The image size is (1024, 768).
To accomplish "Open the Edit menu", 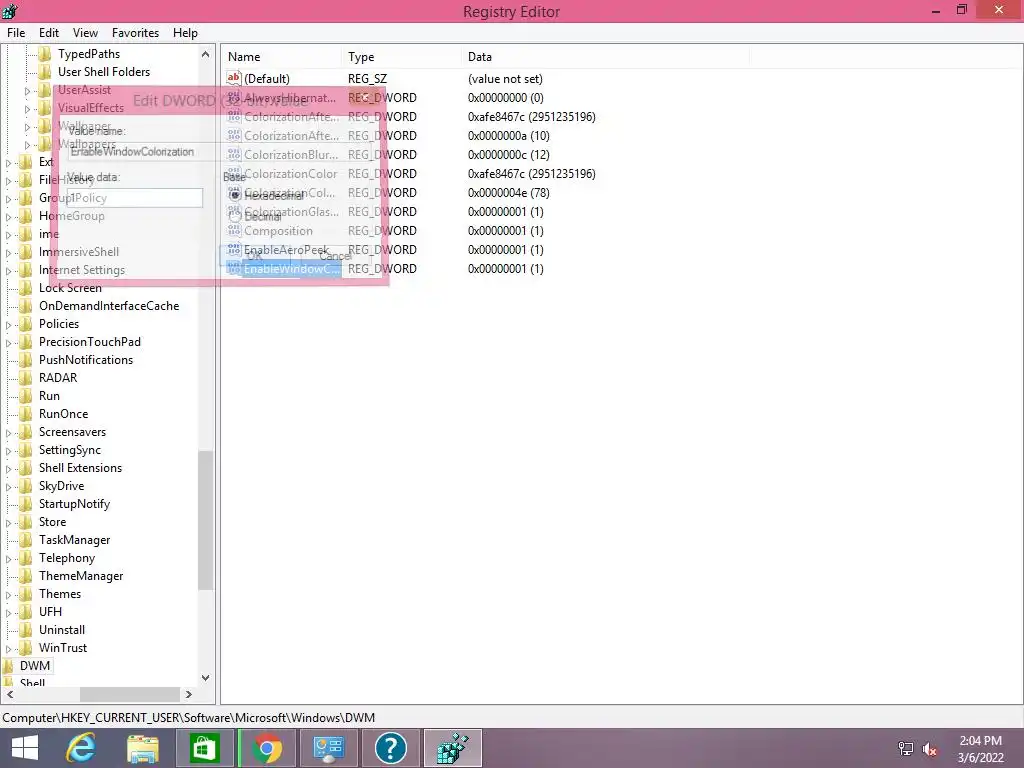I will [48, 33].
